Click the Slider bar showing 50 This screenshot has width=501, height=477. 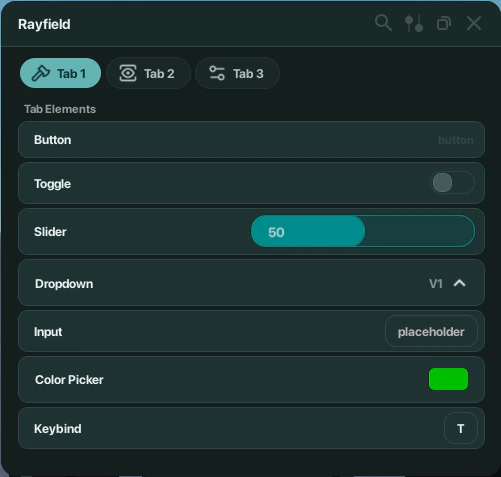click(363, 231)
